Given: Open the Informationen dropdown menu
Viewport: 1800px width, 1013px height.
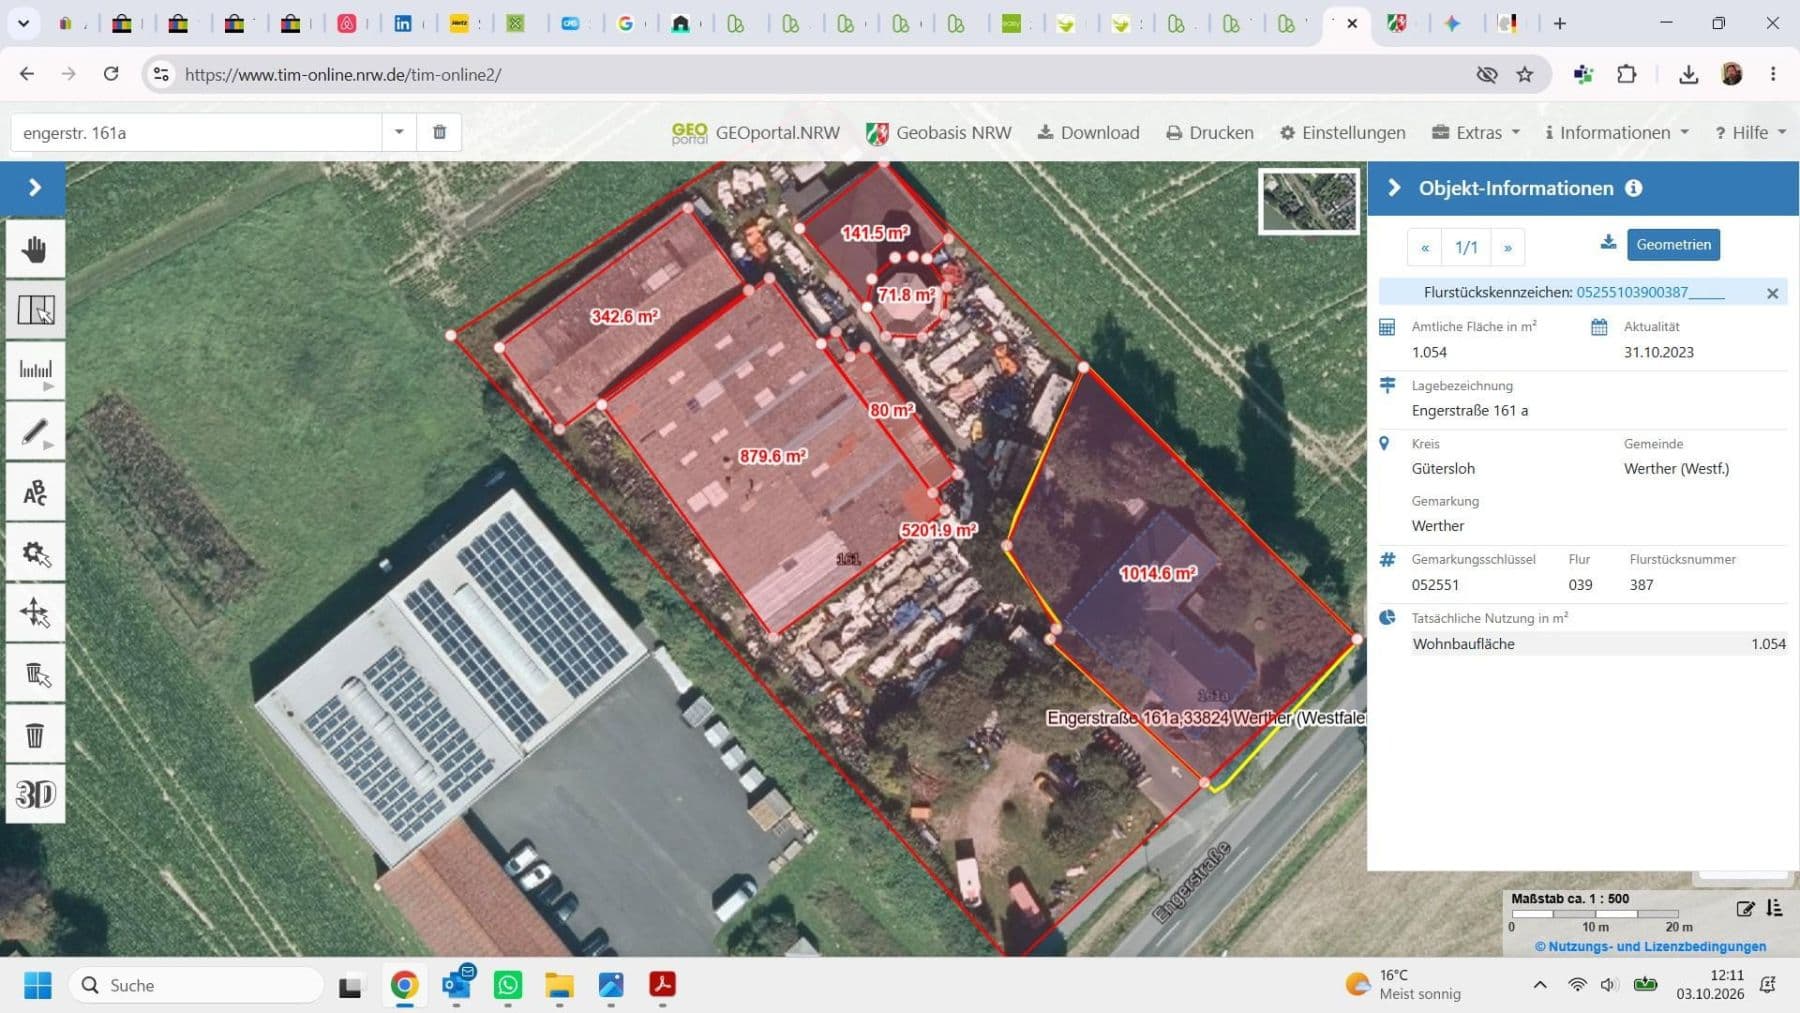Looking at the screenshot, I should [x=1616, y=132].
